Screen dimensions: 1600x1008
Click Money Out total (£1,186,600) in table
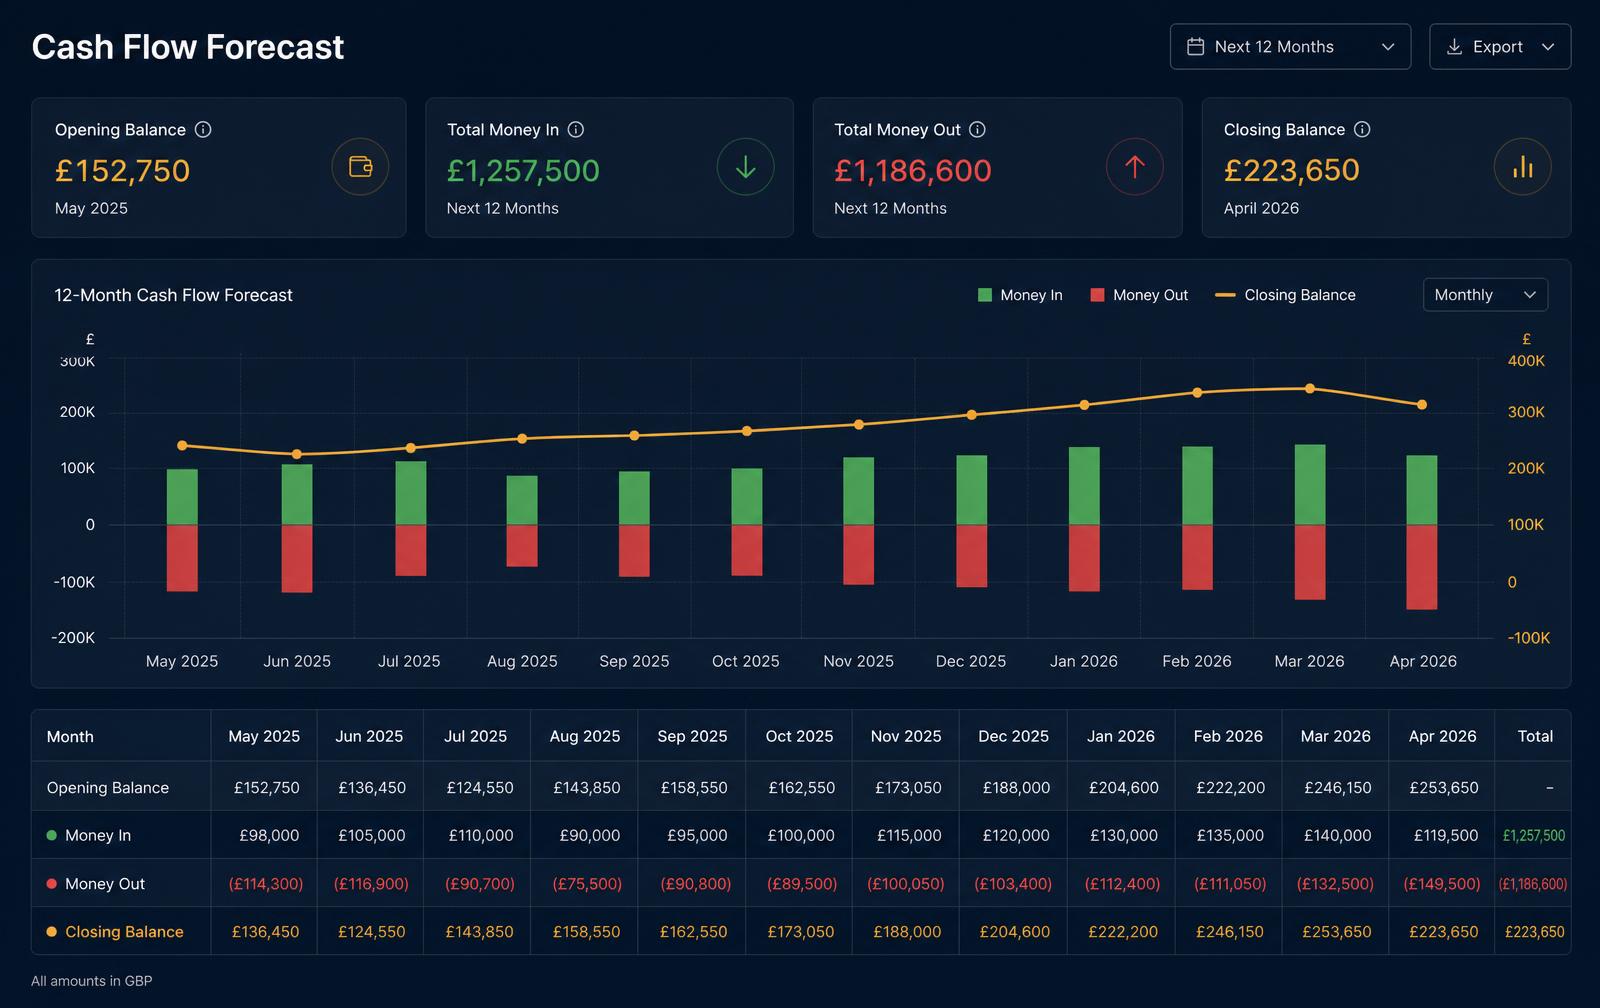point(1533,884)
